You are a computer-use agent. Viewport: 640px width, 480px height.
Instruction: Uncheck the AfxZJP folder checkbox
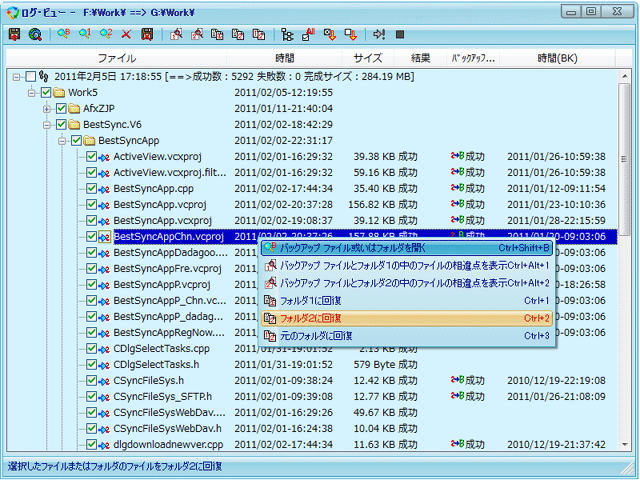61,109
